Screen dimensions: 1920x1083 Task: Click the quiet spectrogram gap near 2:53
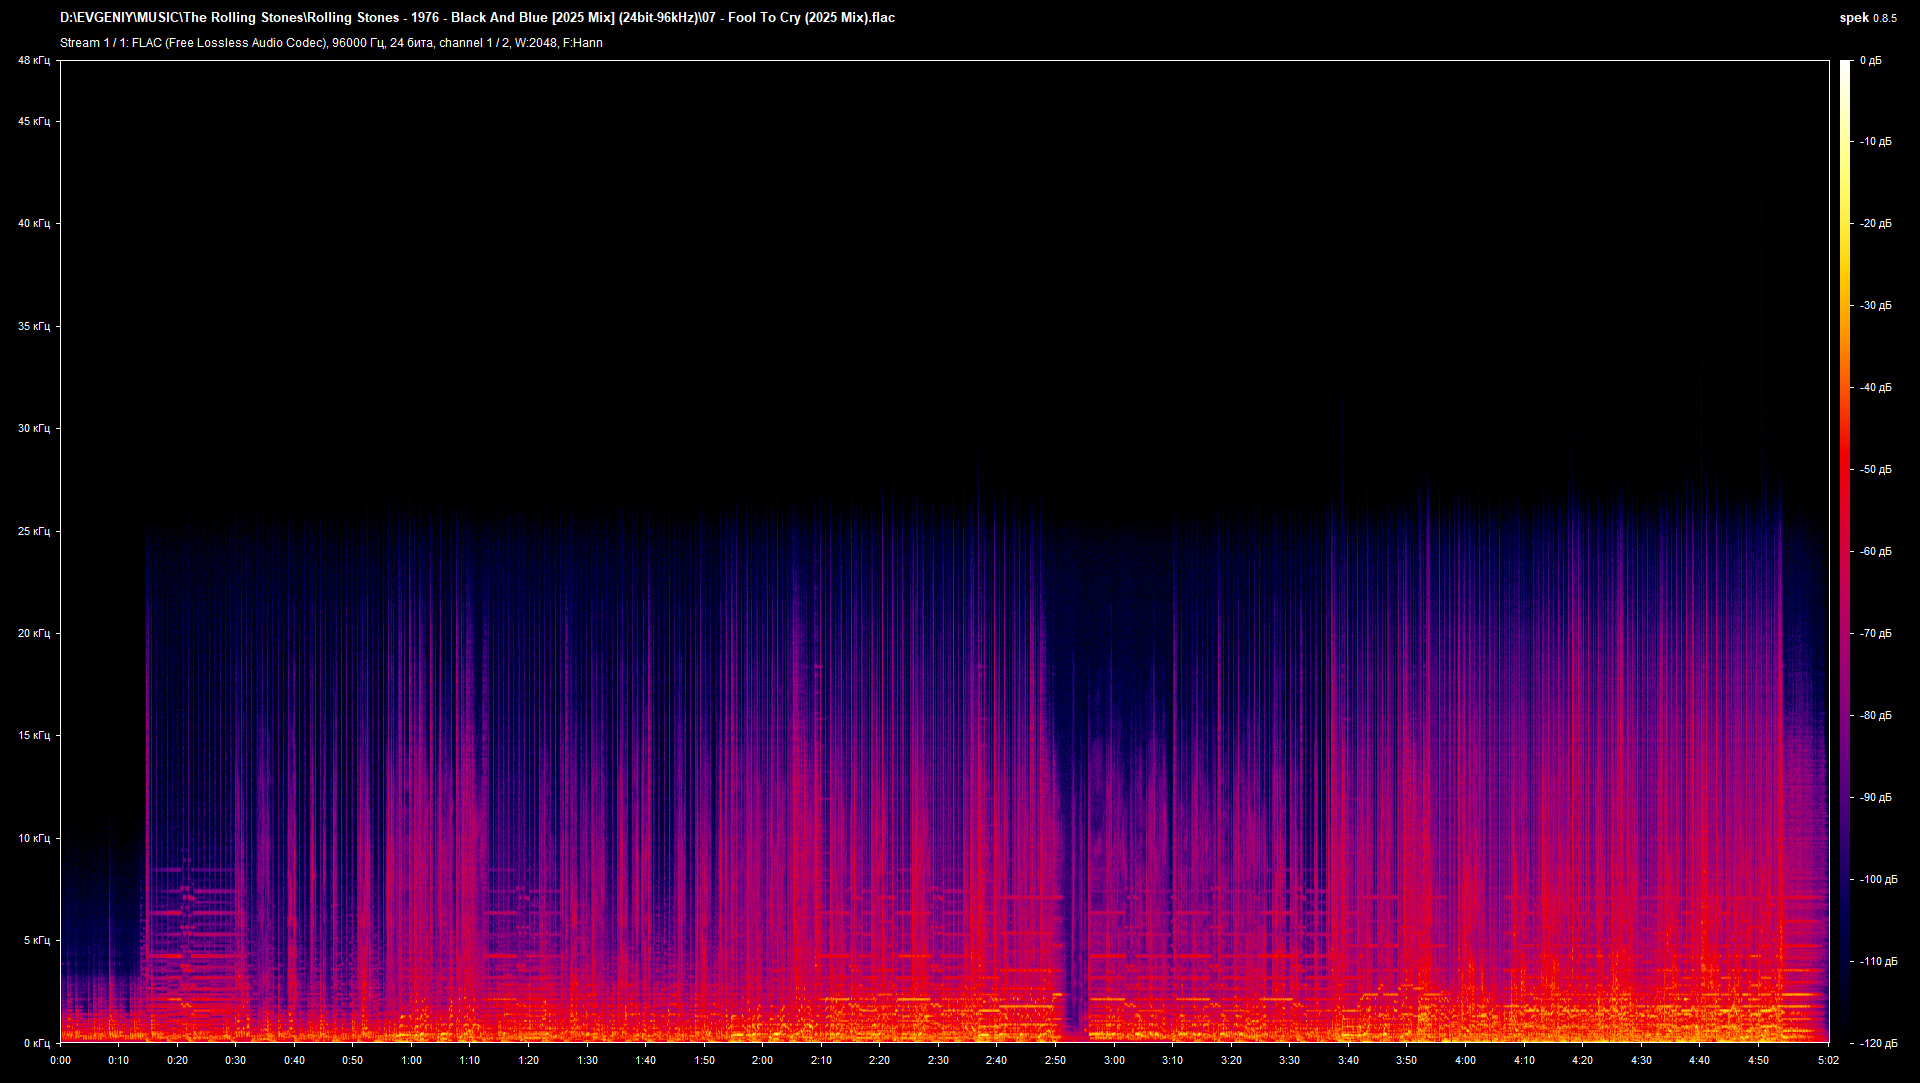point(1073,990)
